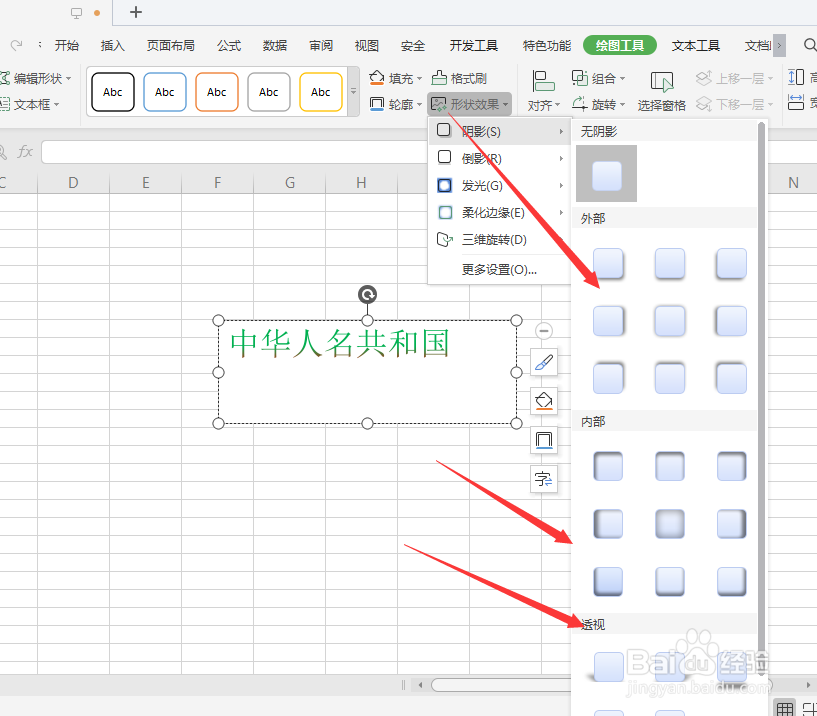Open the 文本框 dropdown
The height and width of the screenshot is (716, 817).
pyautogui.click(x=30, y=104)
